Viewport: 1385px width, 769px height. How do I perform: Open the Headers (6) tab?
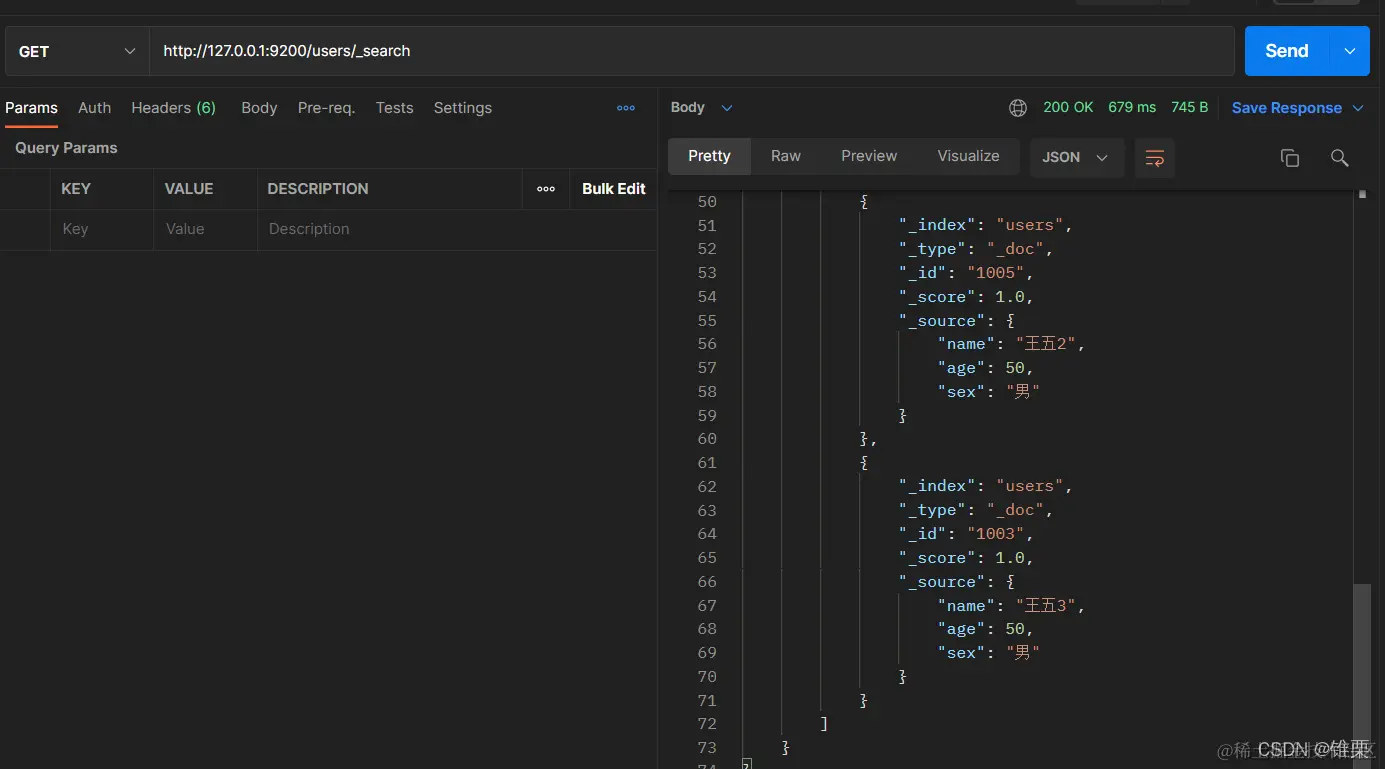[174, 108]
